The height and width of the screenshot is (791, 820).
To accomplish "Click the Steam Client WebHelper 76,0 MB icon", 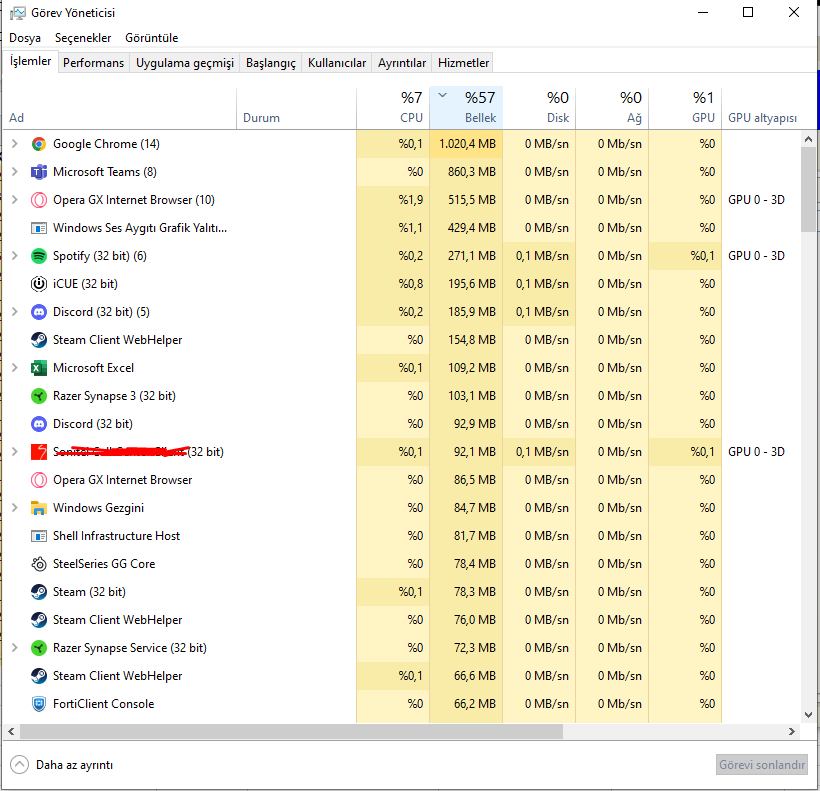I will coord(39,620).
